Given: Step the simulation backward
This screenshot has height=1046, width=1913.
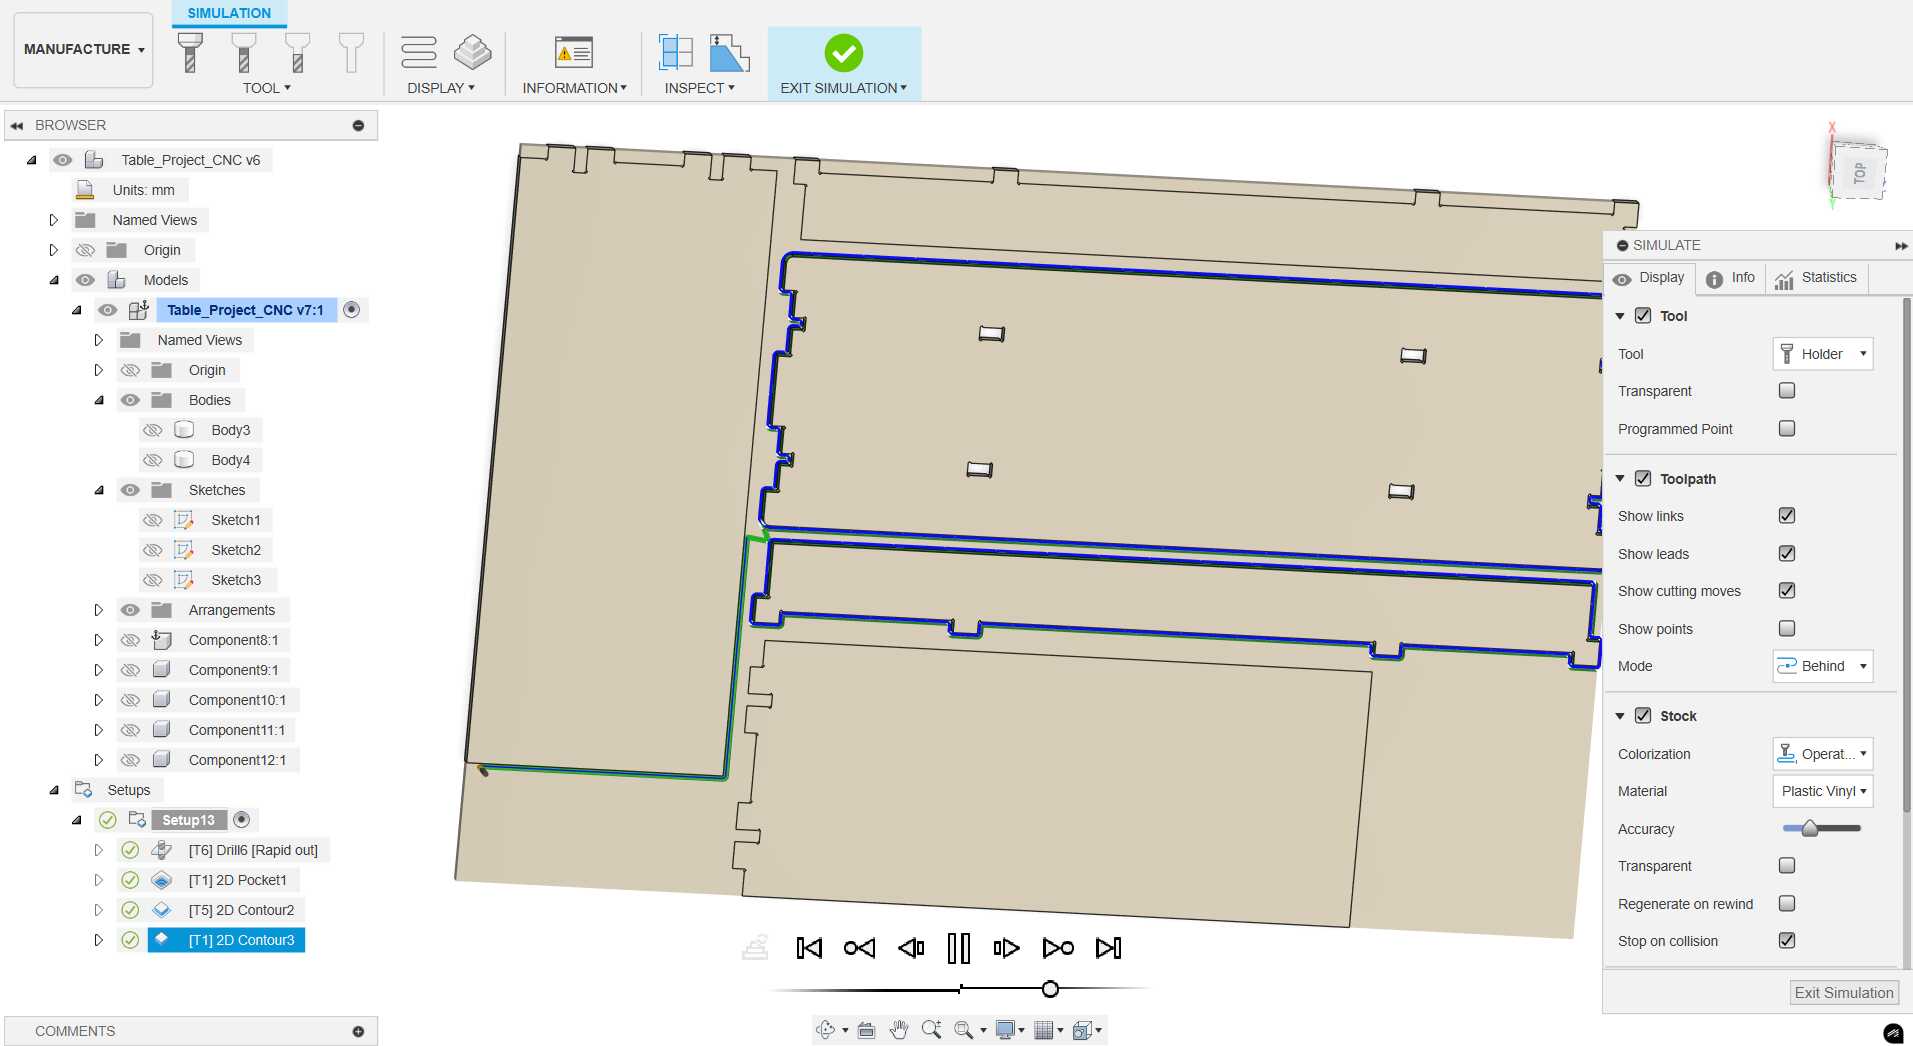Looking at the screenshot, I should [x=910, y=947].
